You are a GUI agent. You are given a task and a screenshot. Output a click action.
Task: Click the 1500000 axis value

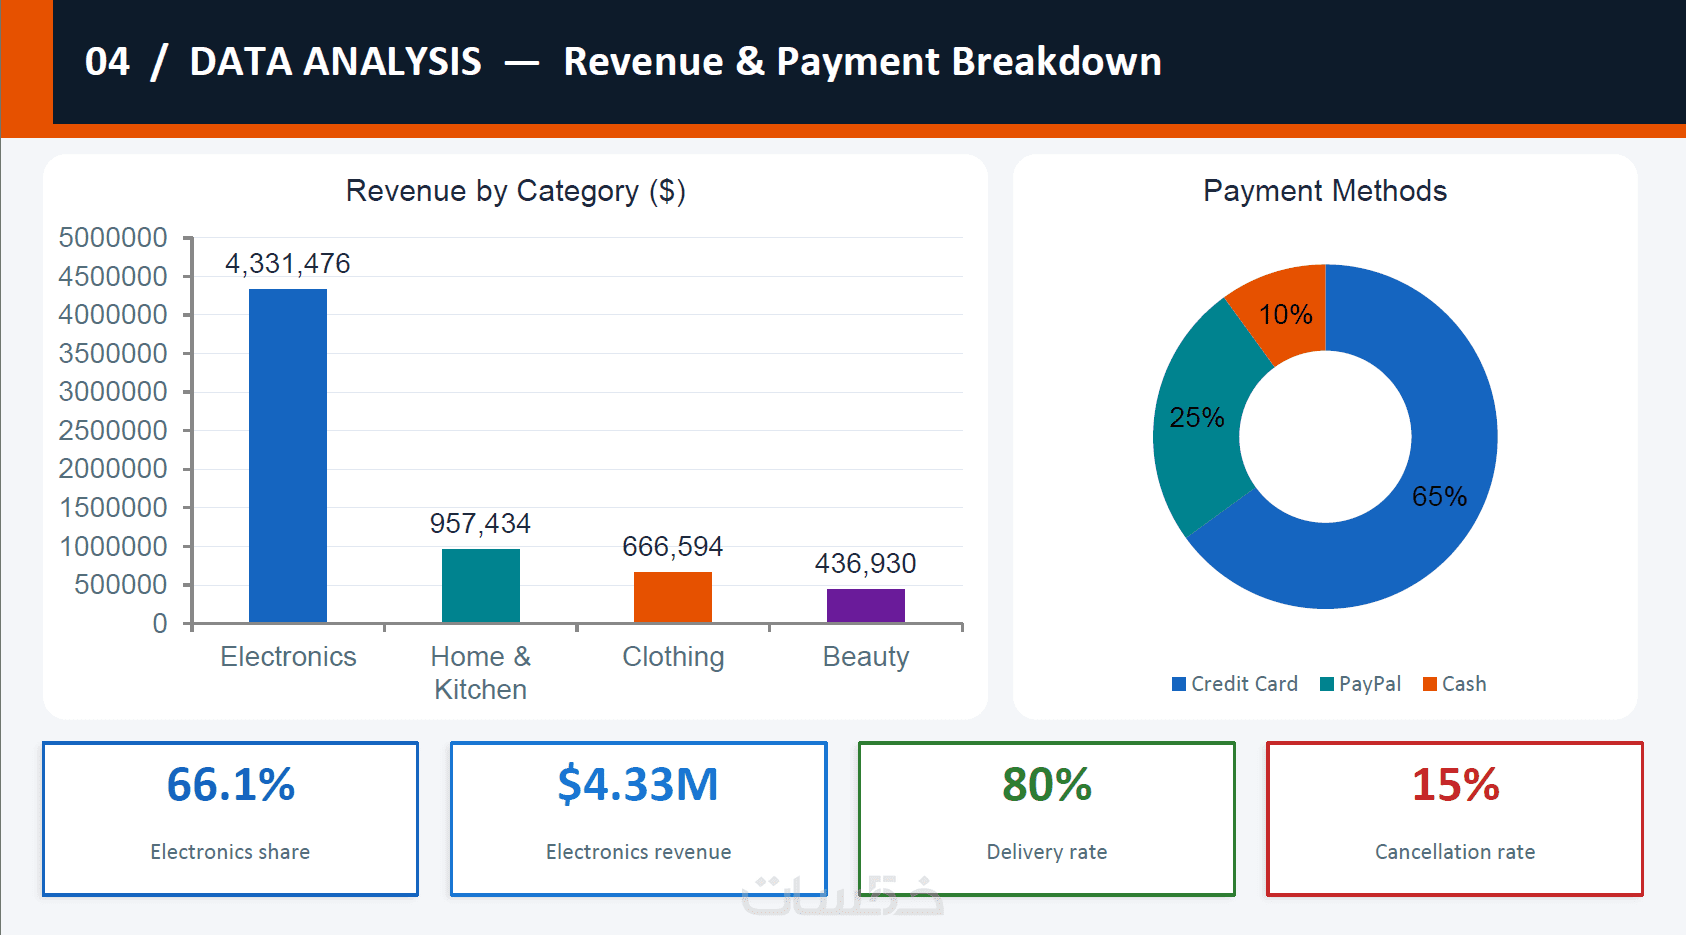coord(113,508)
